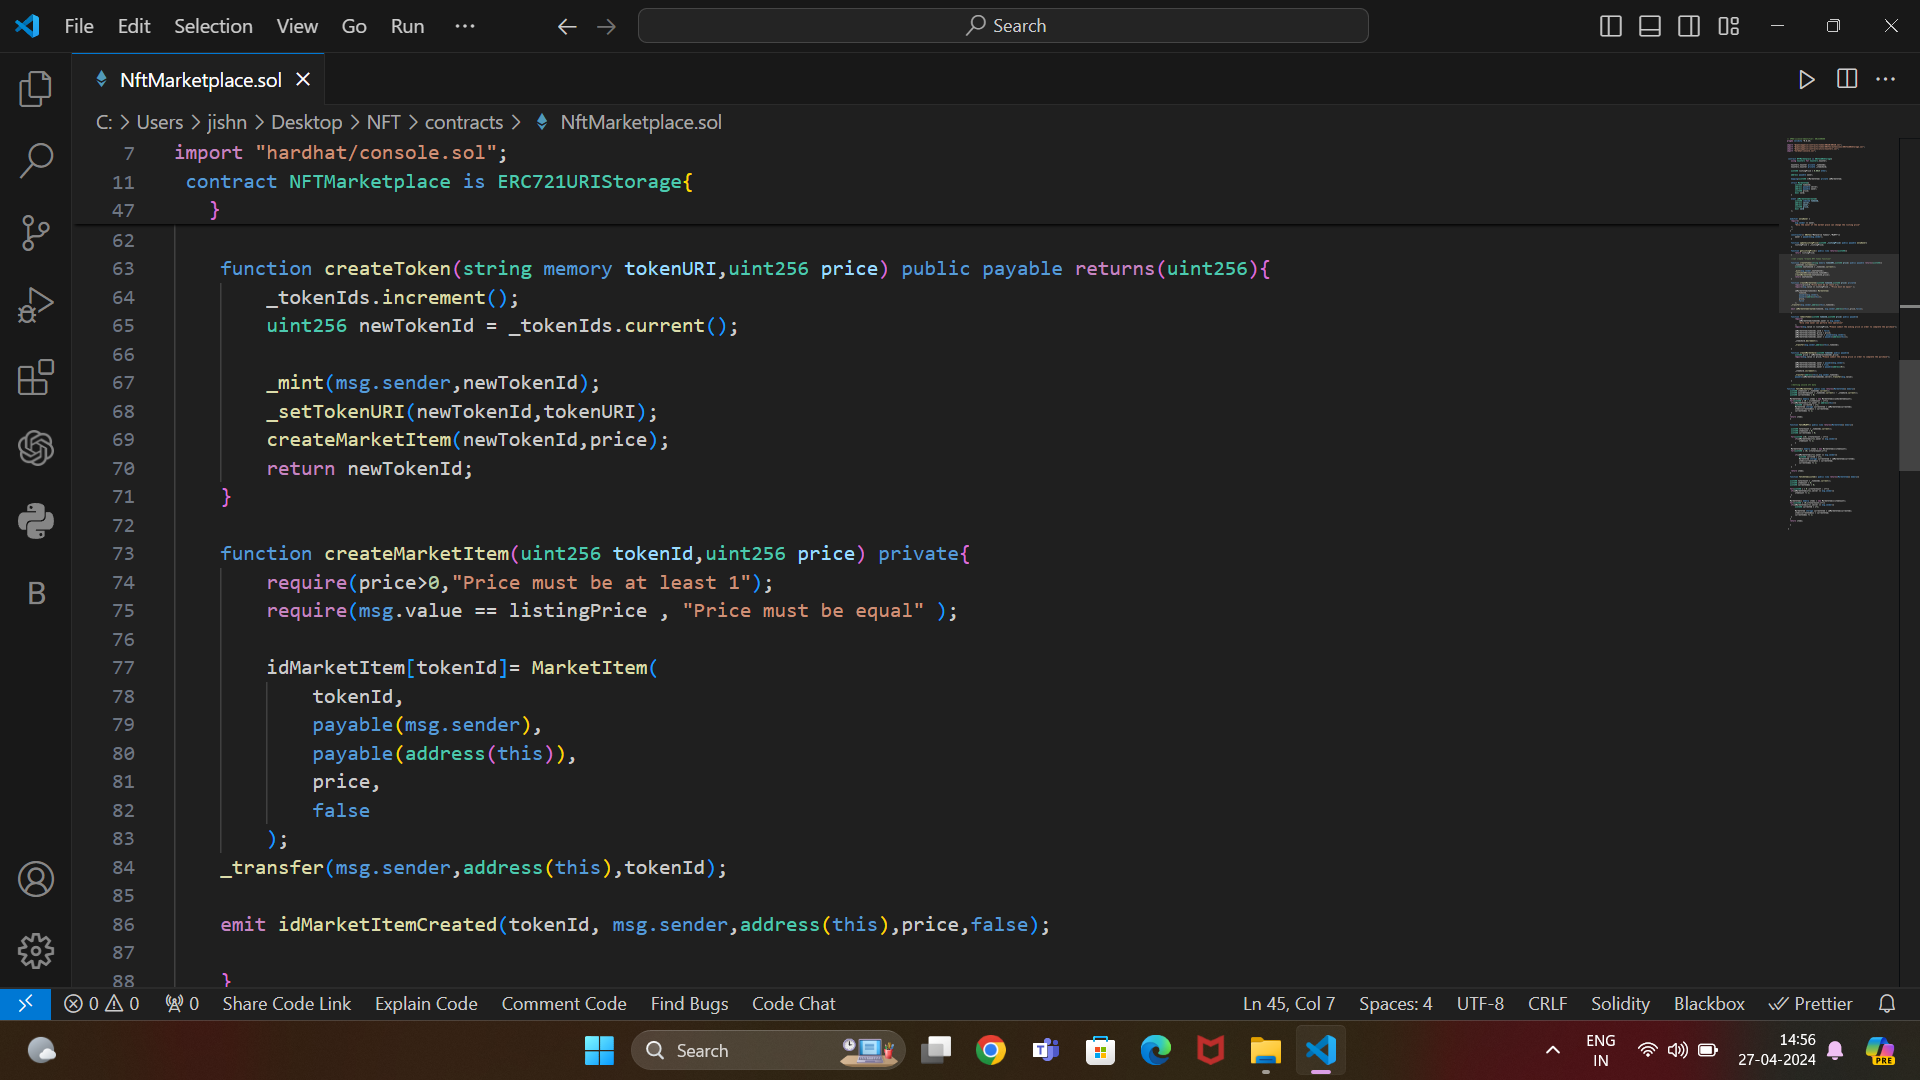The image size is (1920, 1080).
Task: Open the Run and Debug view
Action: click(x=36, y=305)
